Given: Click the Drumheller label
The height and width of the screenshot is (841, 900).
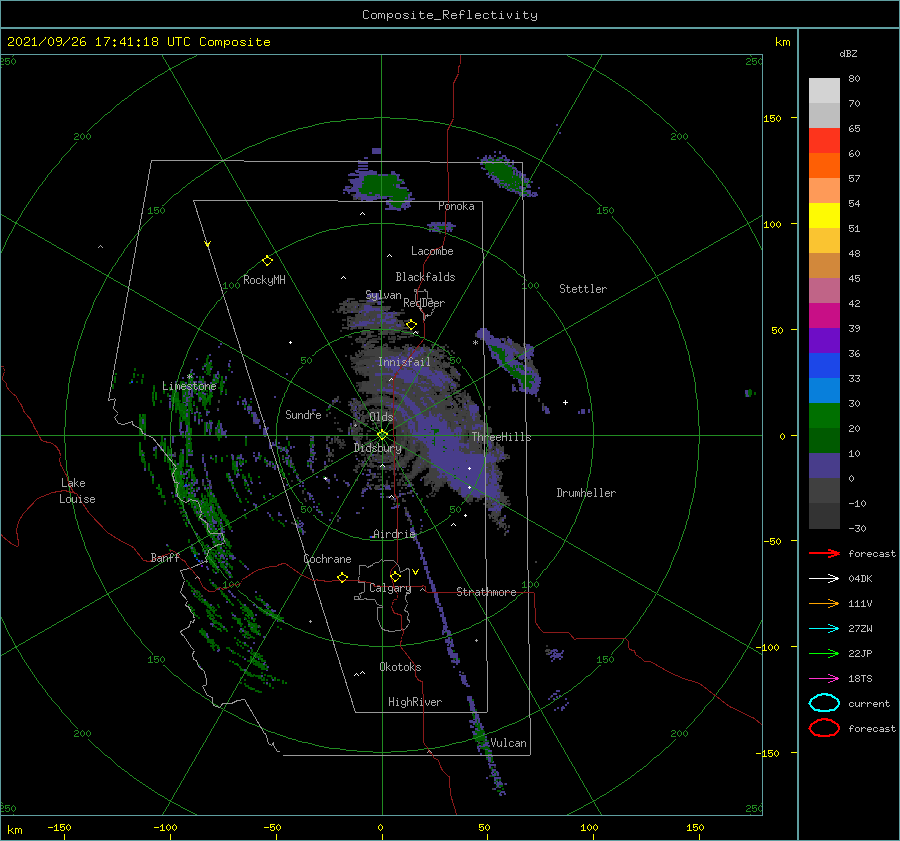Looking at the screenshot, I should tap(586, 493).
